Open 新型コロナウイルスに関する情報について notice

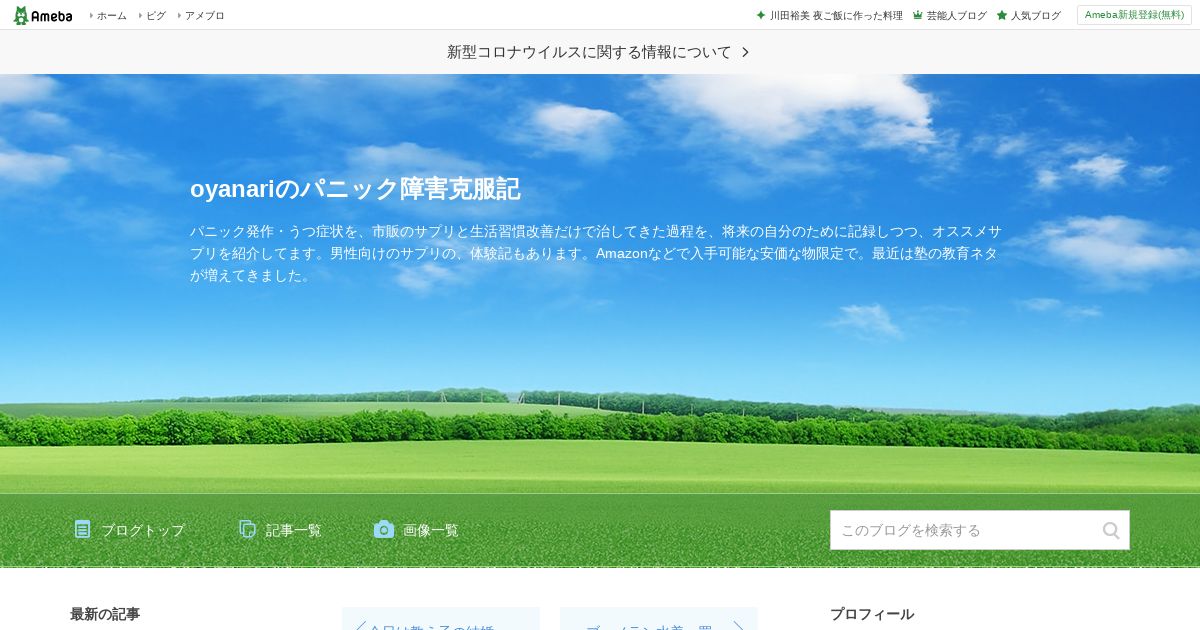589,52
